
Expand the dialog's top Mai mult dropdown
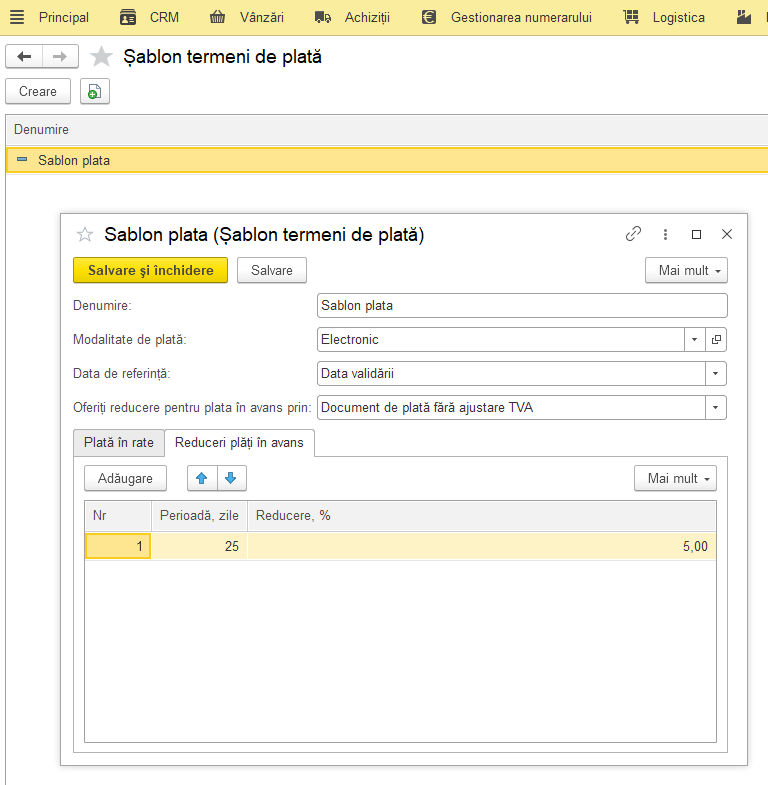point(686,270)
